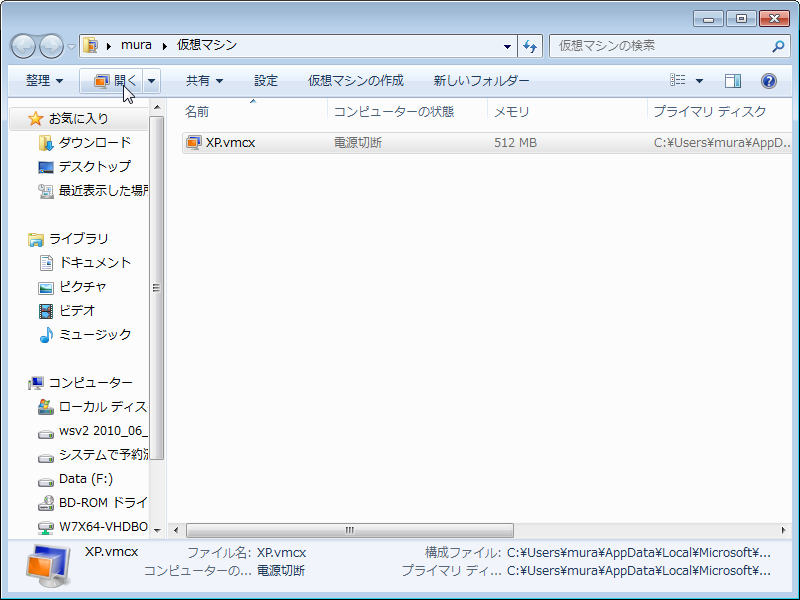Viewport: 800px width, 600px height.
Task: Open デスクトップ in favorites
Action: click(95, 167)
